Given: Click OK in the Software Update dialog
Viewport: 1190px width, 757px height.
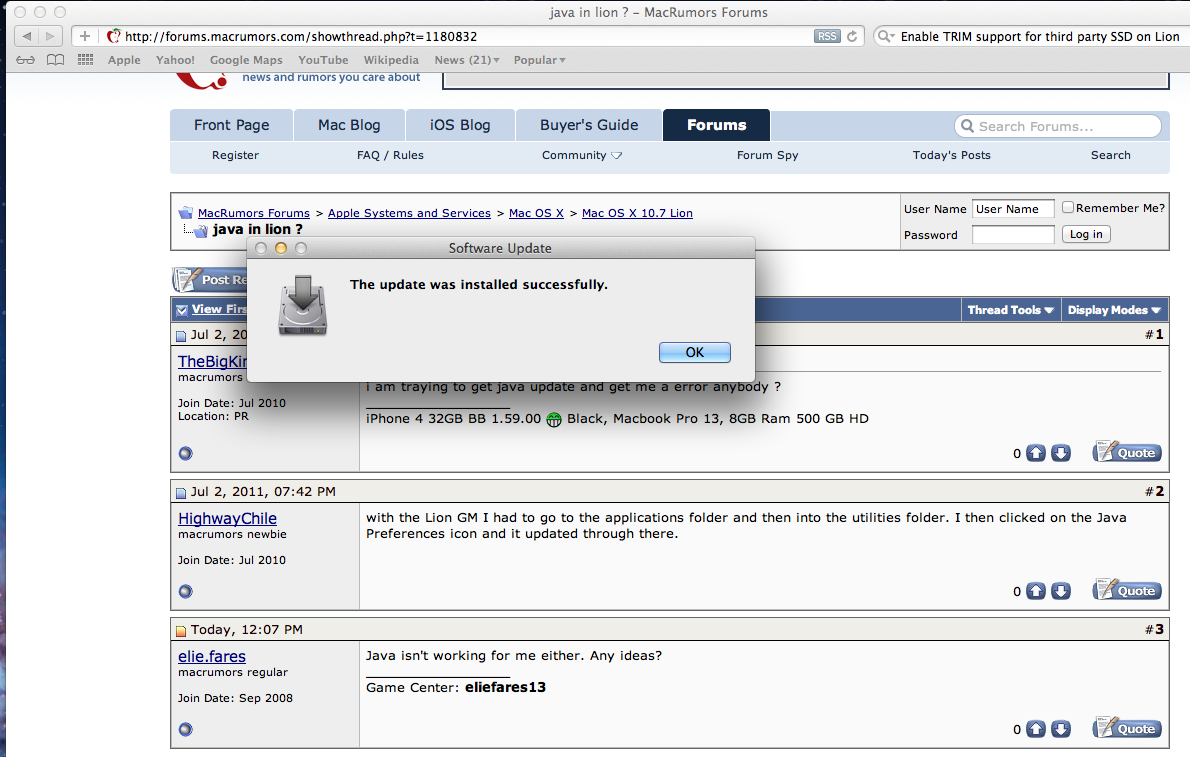Looking at the screenshot, I should pyautogui.click(x=694, y=352).
